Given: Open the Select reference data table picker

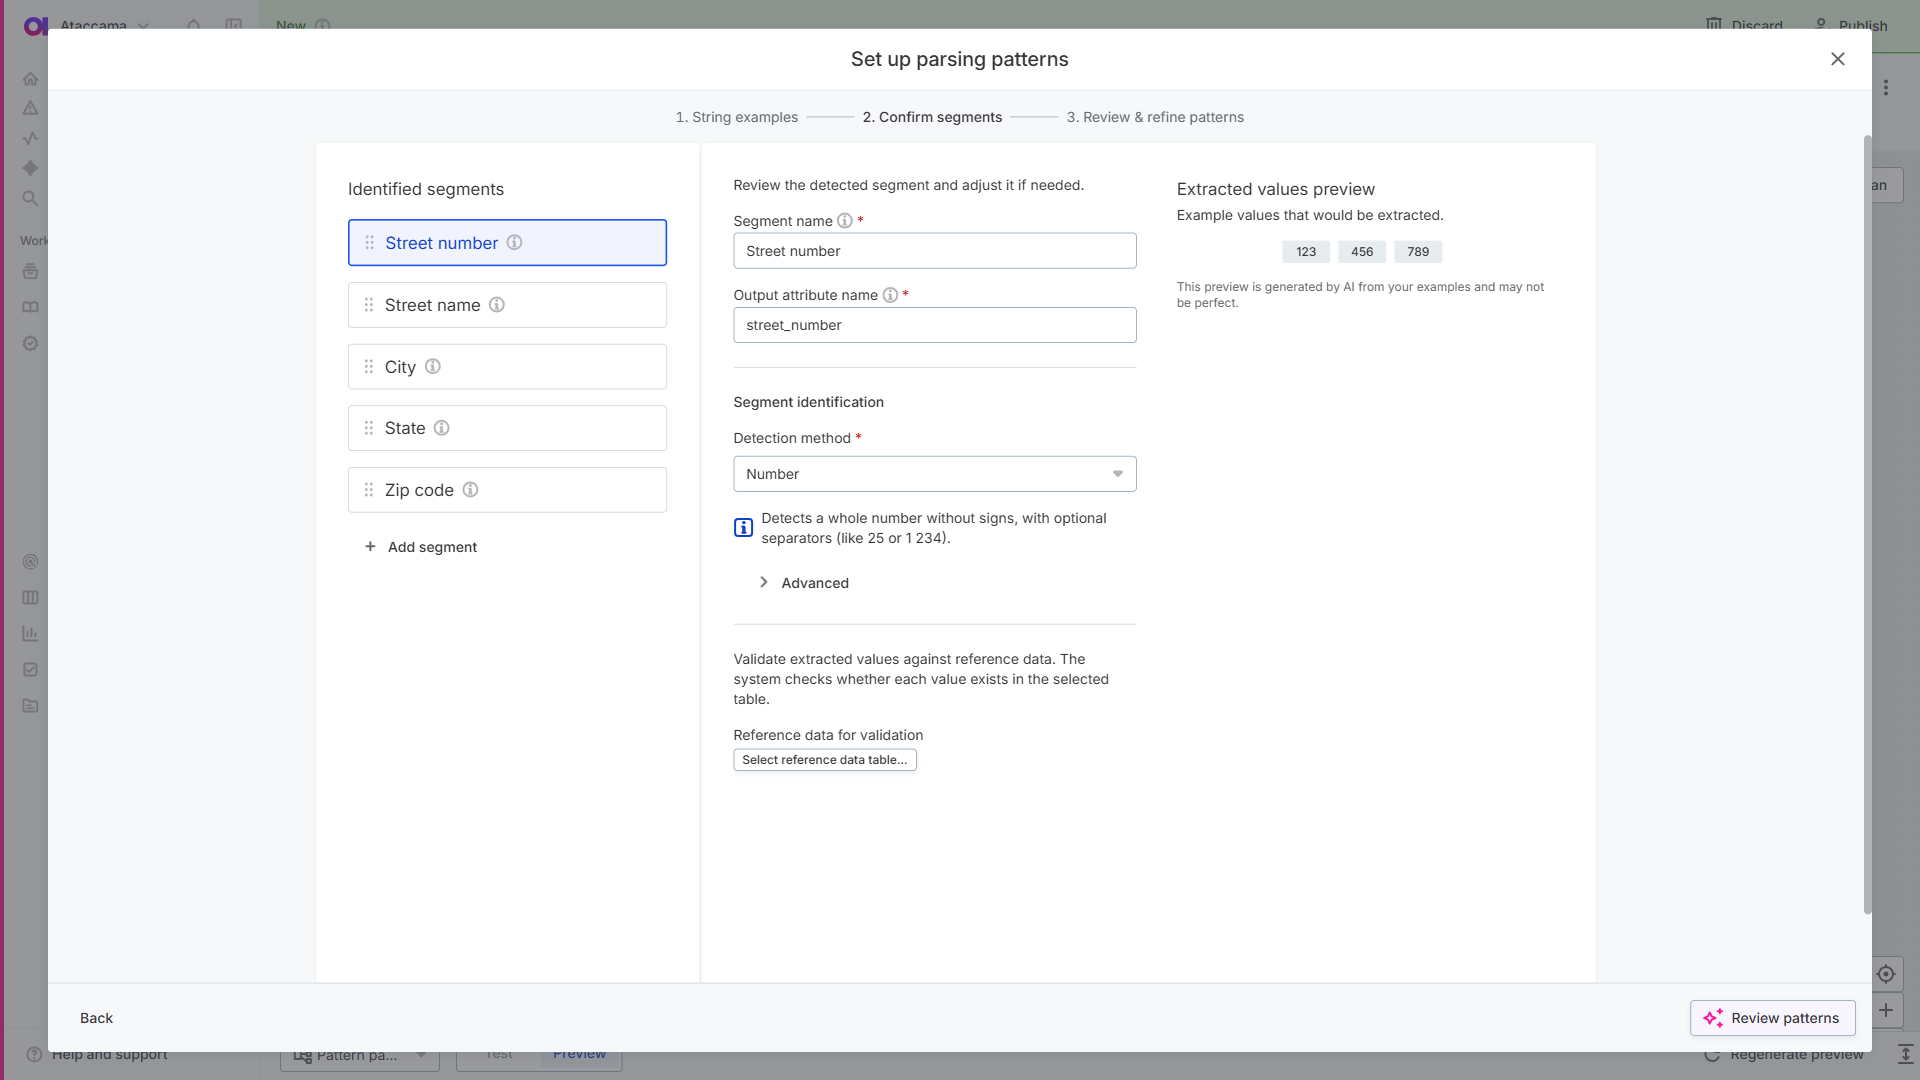Looking at the screenshot, I should pos(824,760).
